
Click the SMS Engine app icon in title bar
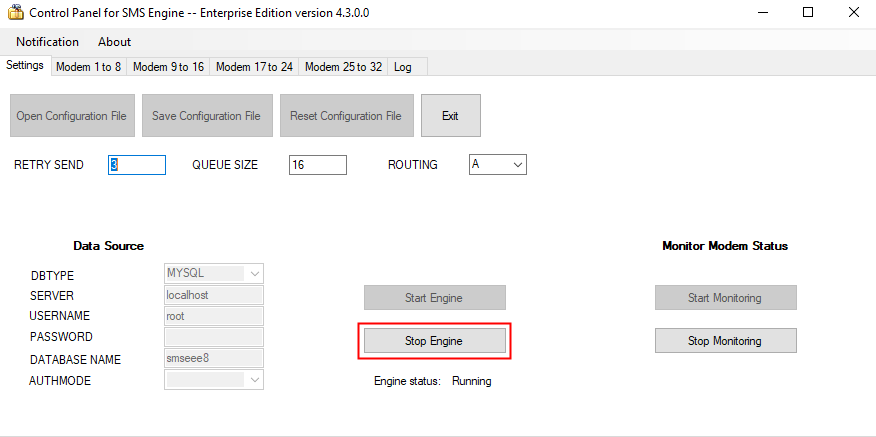click(14, 14)
